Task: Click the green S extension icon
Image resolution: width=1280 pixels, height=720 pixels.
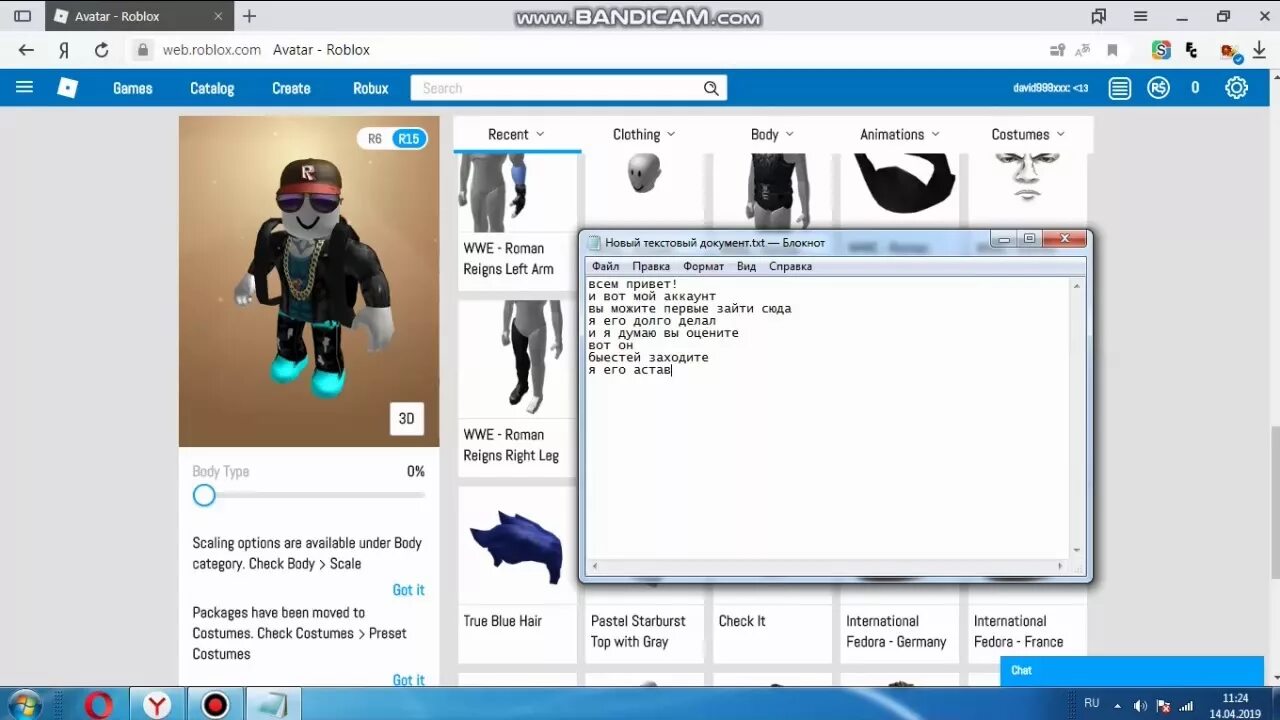Action: [1161, 50]
